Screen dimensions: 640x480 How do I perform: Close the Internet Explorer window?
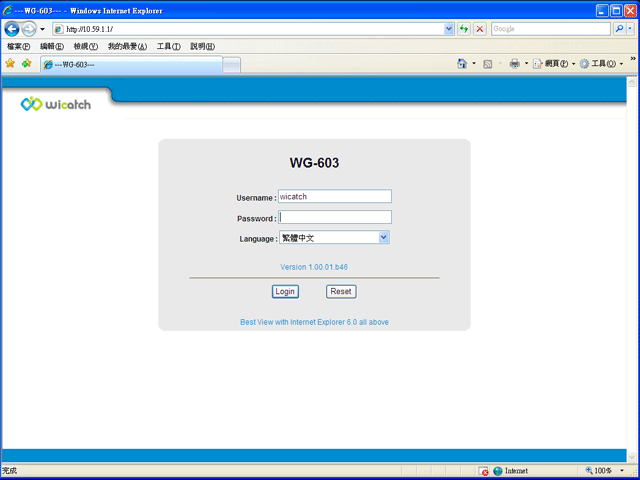[x=630, y=11]
